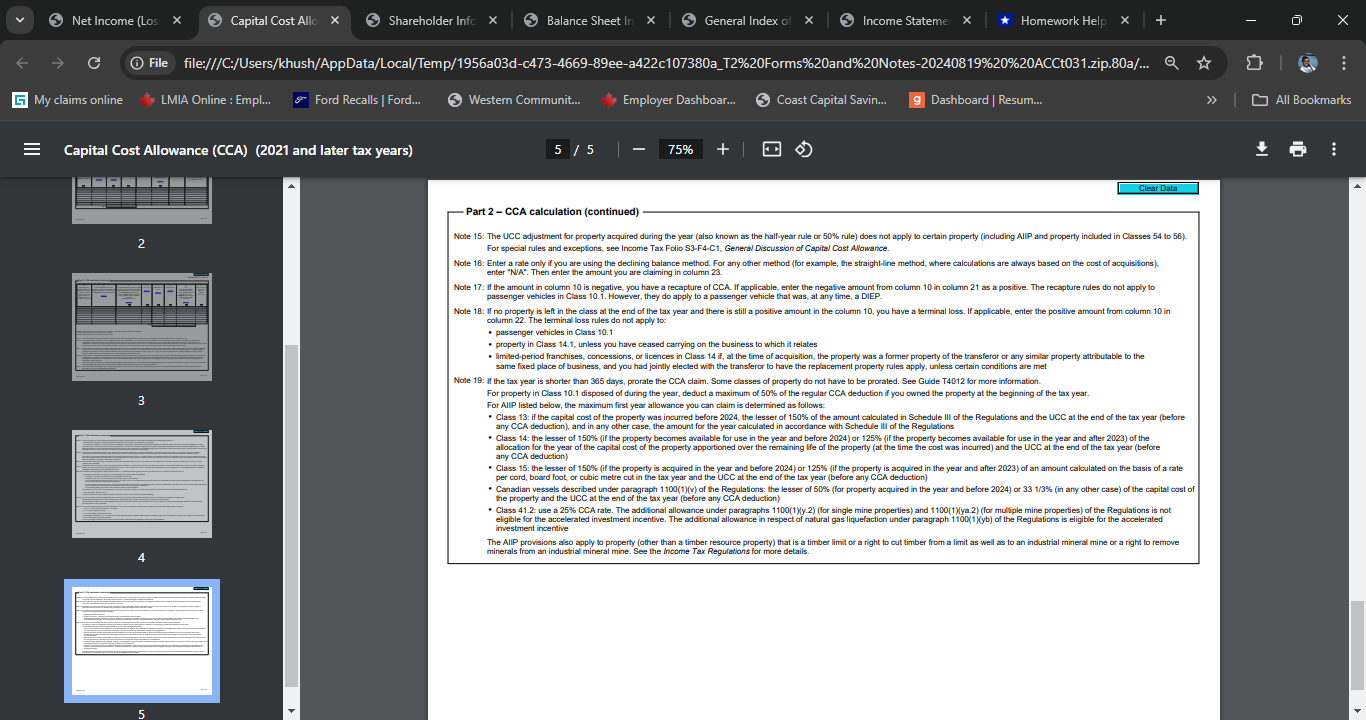The image size is (1366, 720).
Task: Rotate the CCA document counterclockwise
Action: click(x=806, y=149)
